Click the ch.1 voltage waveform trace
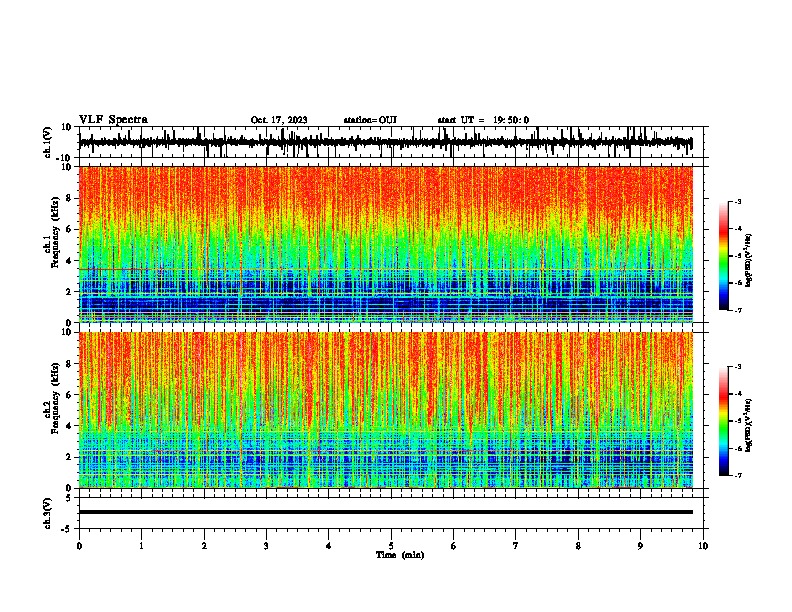This screenshot has width=792, height=612. click(x=385, y=142)
